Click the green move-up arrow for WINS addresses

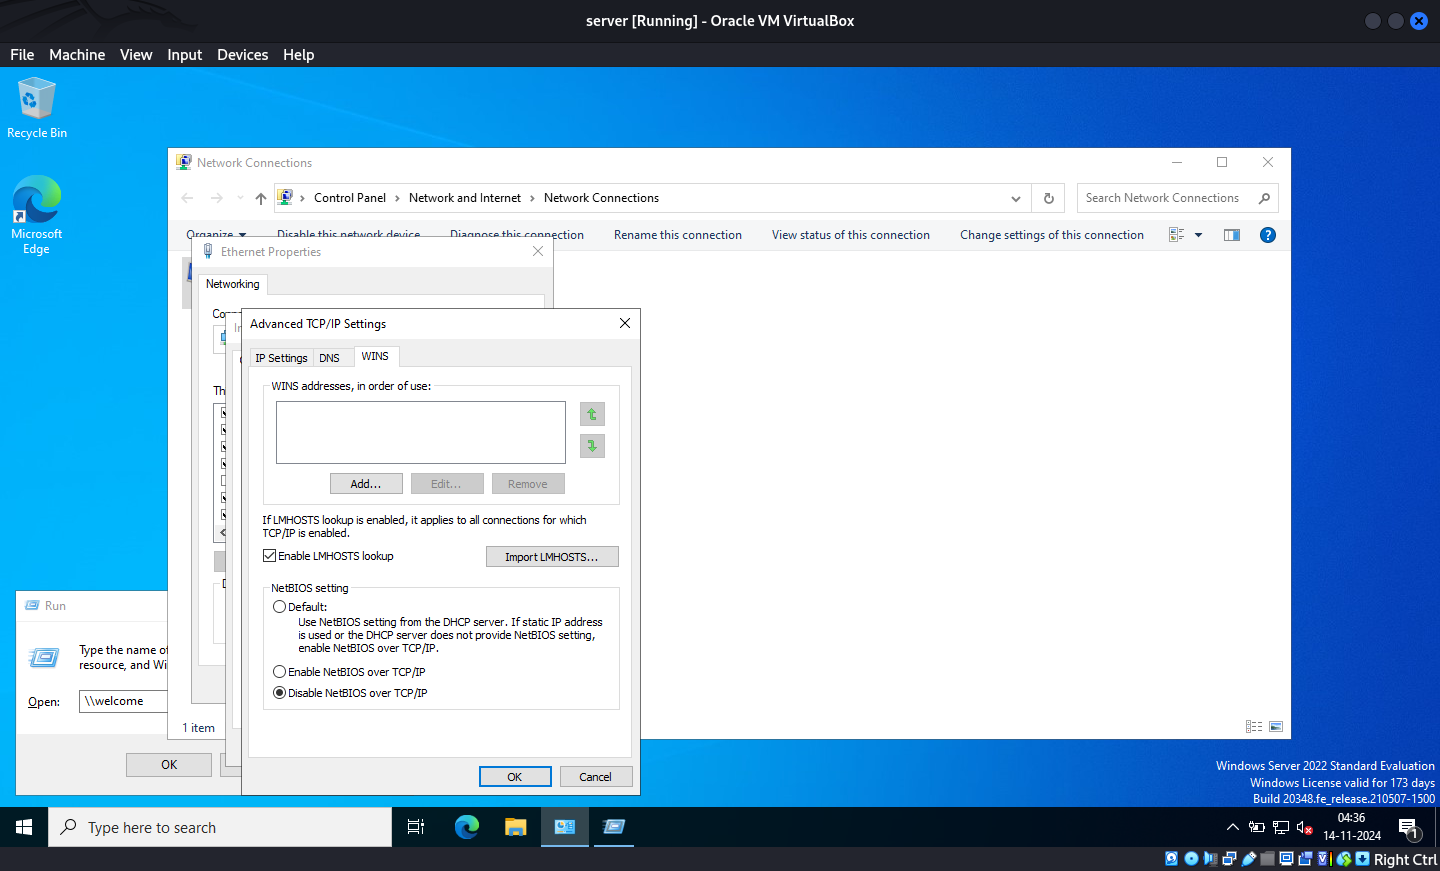point(592,414)
